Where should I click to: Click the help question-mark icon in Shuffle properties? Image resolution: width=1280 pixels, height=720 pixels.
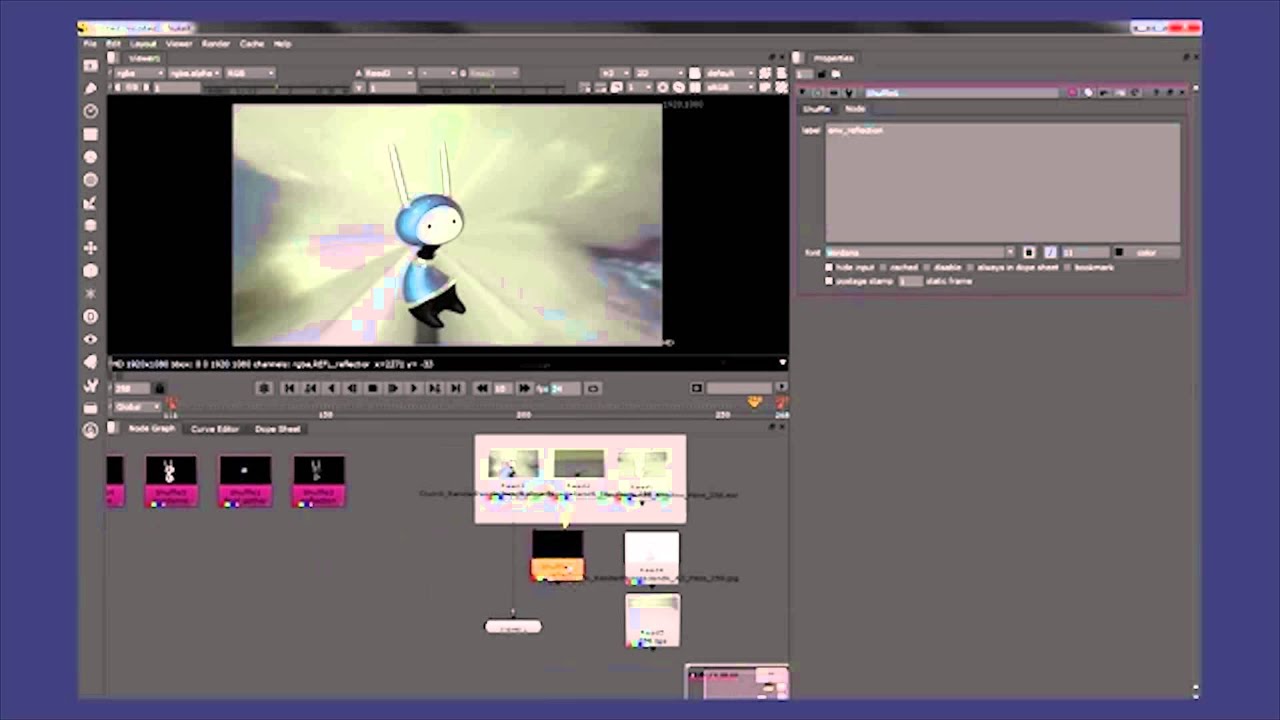[x=1156, y=93]
